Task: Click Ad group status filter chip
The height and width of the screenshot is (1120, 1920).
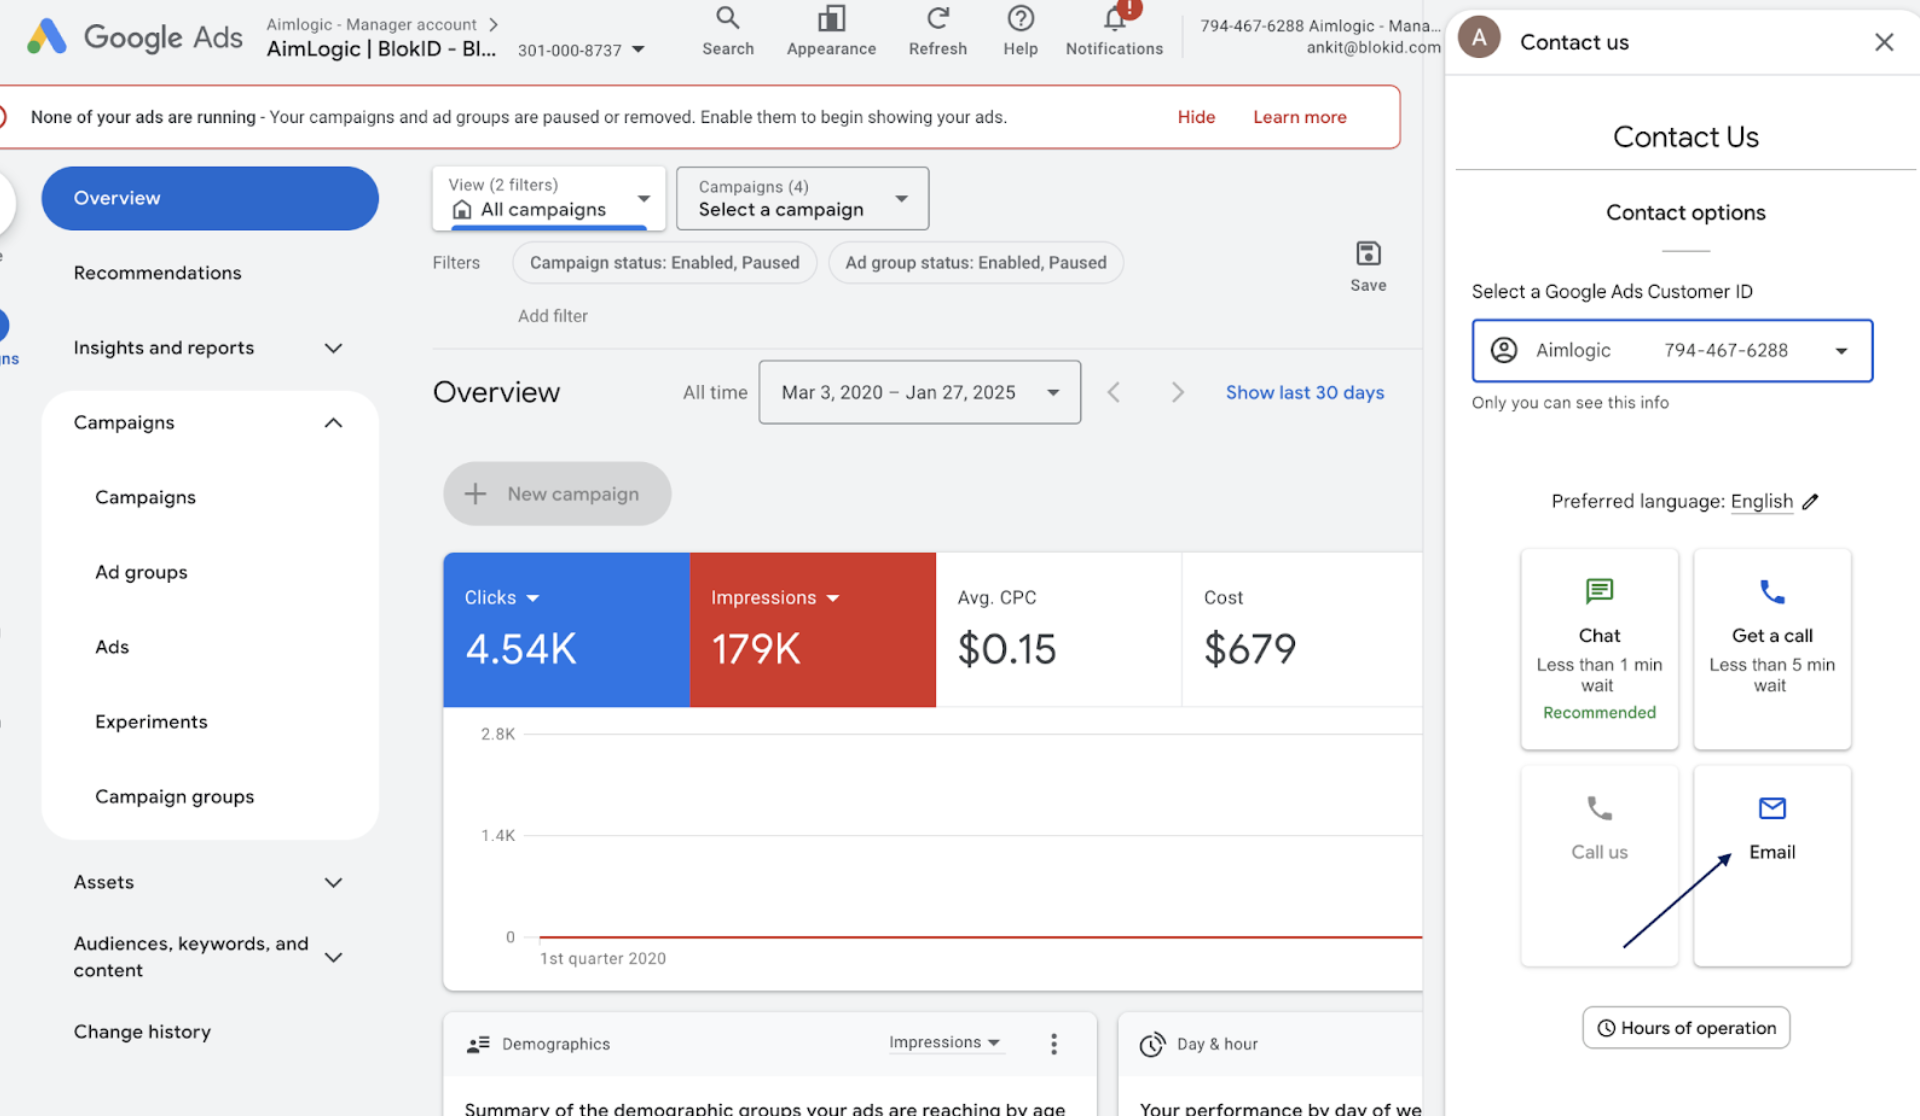Action: click(975, 263)
